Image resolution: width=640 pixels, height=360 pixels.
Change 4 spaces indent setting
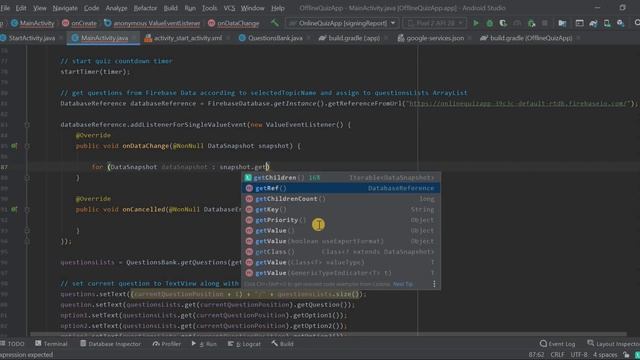pyautogui.click(x=605, y=355)
